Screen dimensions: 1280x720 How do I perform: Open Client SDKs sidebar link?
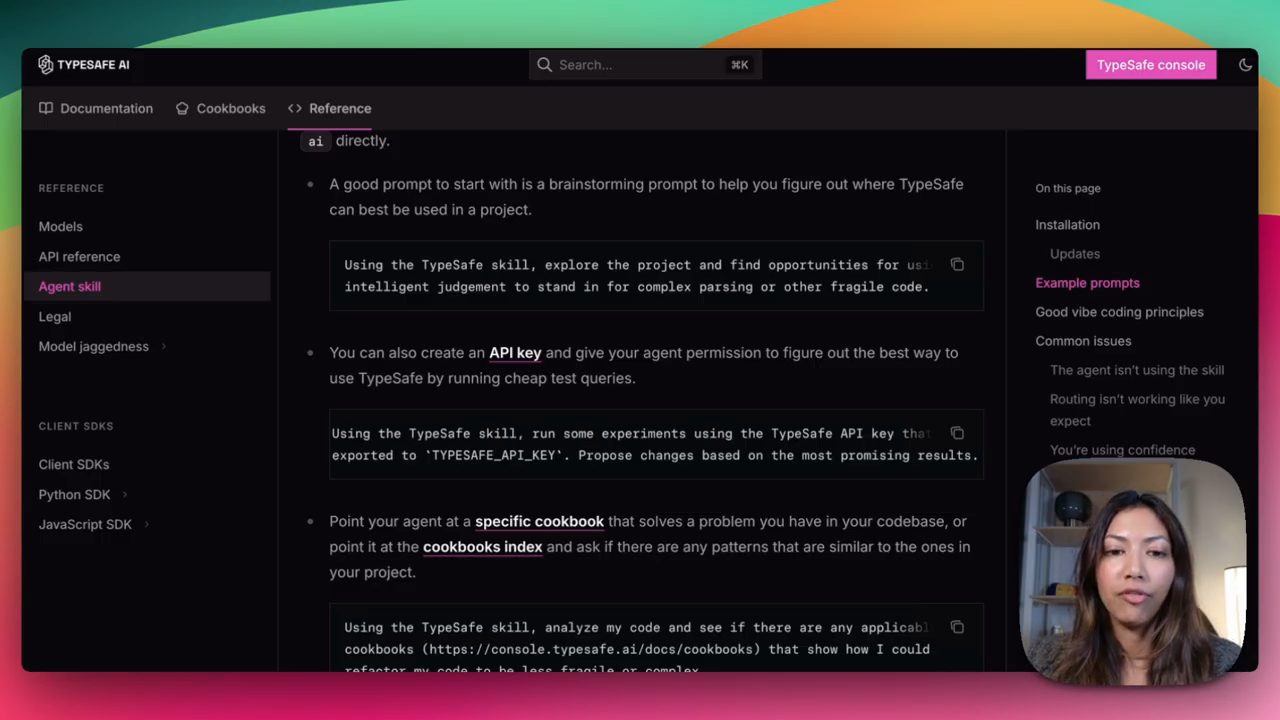coord(74,465)
